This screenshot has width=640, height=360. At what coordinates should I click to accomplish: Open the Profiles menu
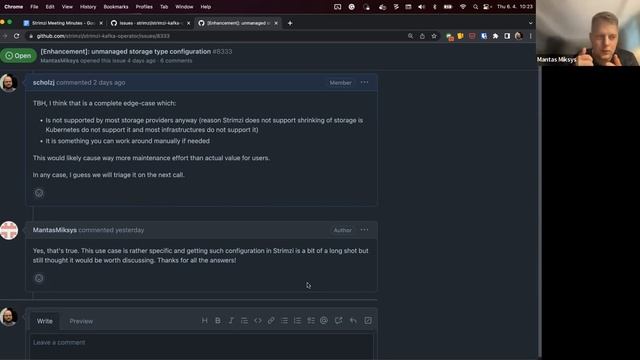tap(144, 7)
